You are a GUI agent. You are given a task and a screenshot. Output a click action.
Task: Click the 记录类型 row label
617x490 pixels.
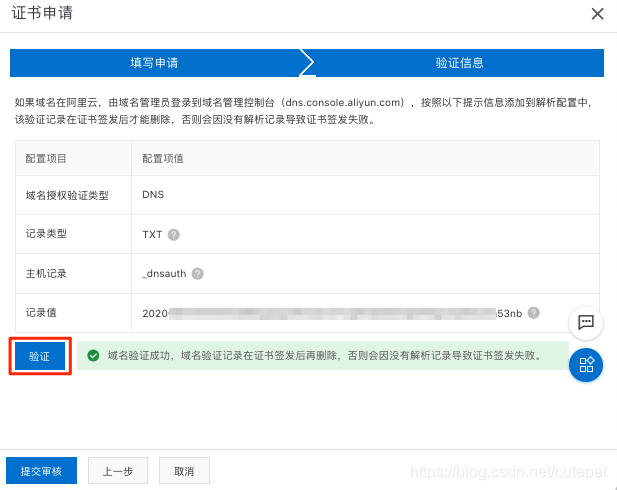46,234
